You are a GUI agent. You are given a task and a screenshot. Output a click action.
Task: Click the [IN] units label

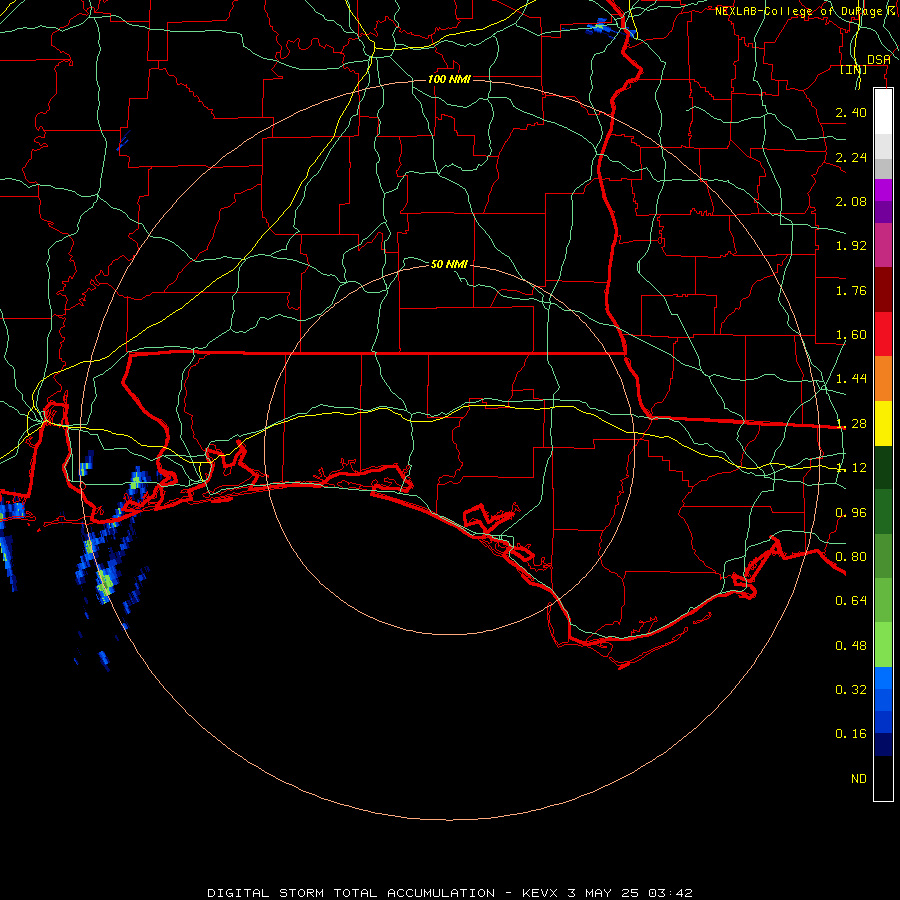click(x=854, y=69)
